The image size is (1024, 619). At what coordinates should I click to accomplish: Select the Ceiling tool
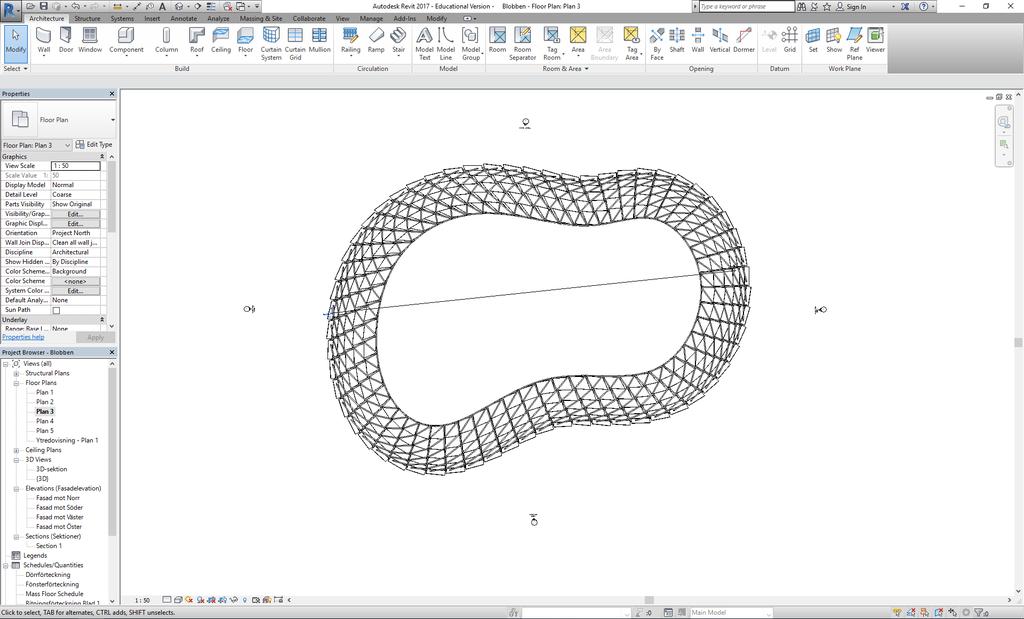(221, 40)
